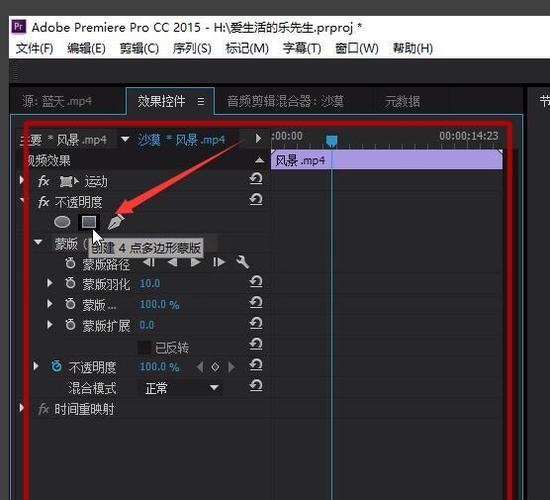Track selected mask forward
The height and width of the screenshot is (500, 550).
(x=195, y=262)
